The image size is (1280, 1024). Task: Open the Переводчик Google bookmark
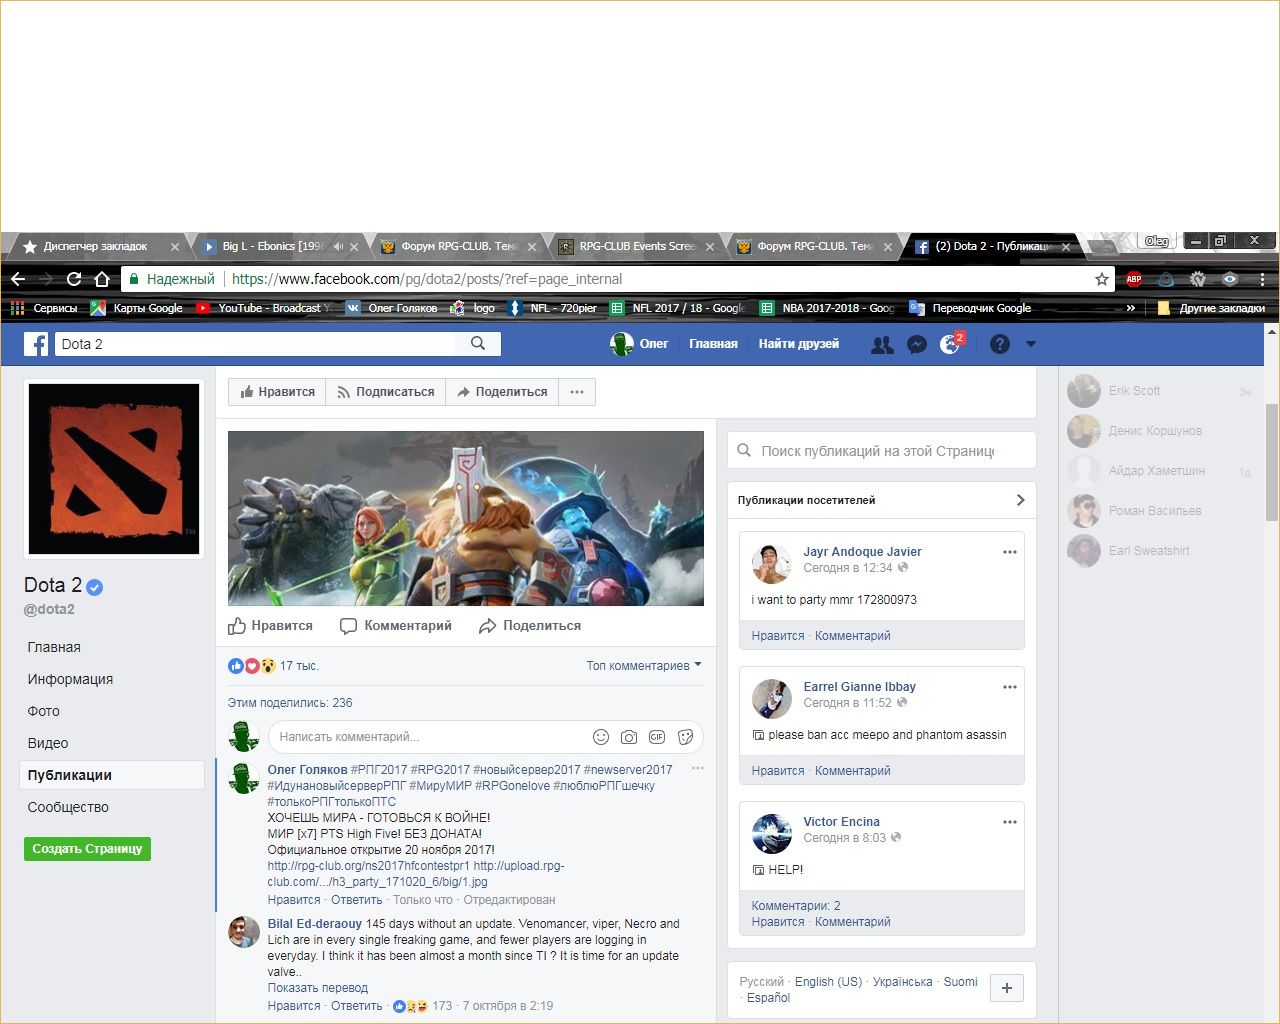(x=970, y=308)
